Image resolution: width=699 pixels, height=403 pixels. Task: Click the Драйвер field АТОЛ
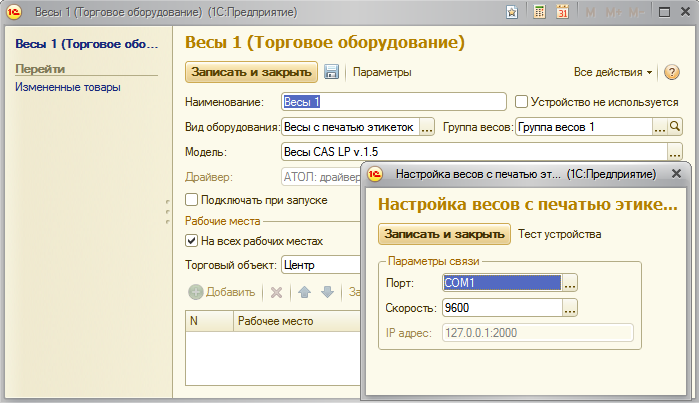[321, 177]
